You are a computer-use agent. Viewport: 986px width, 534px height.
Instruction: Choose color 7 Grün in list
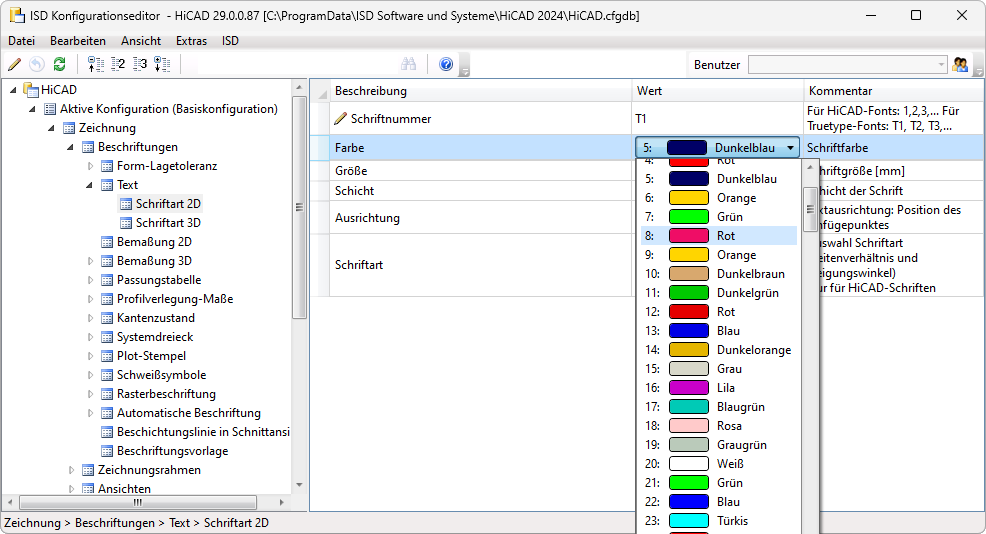719,216
